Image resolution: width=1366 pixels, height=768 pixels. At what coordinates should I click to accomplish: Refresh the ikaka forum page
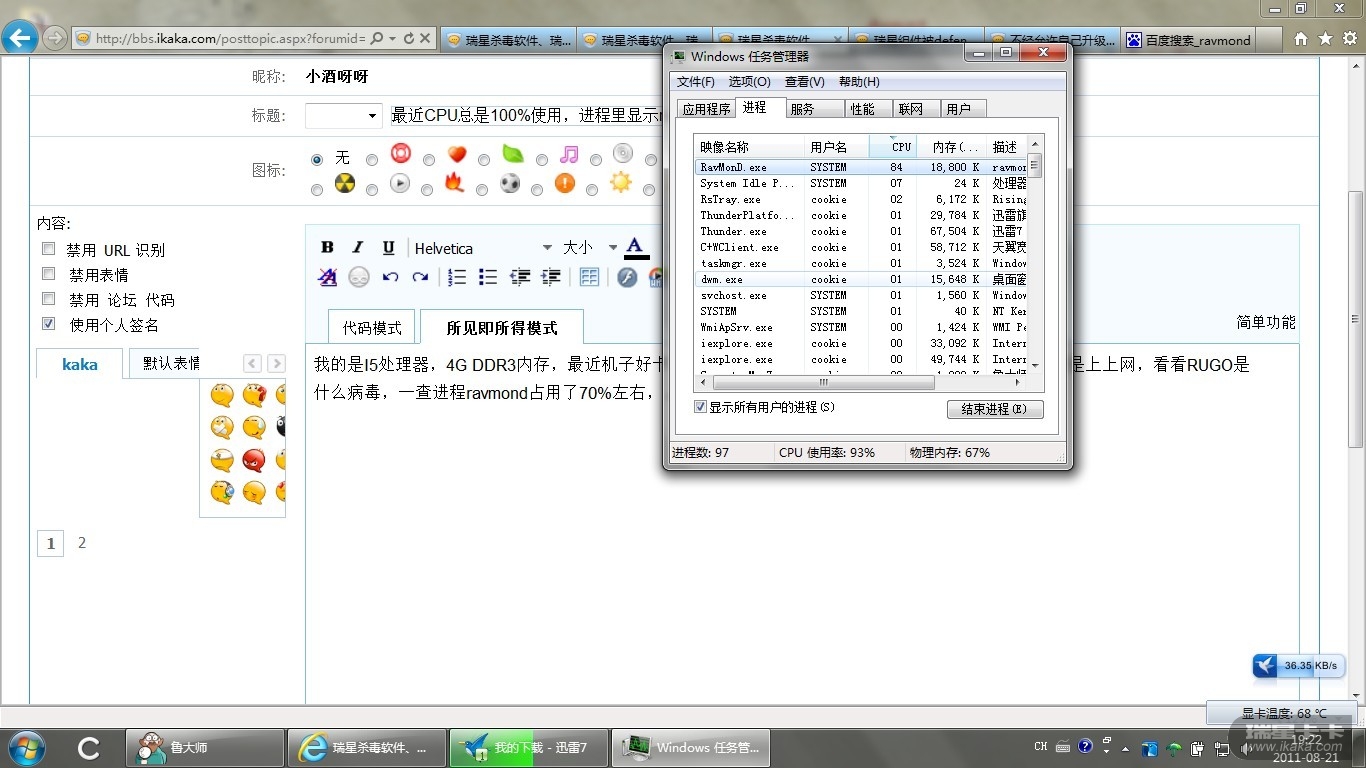click(x=408, y=39)
